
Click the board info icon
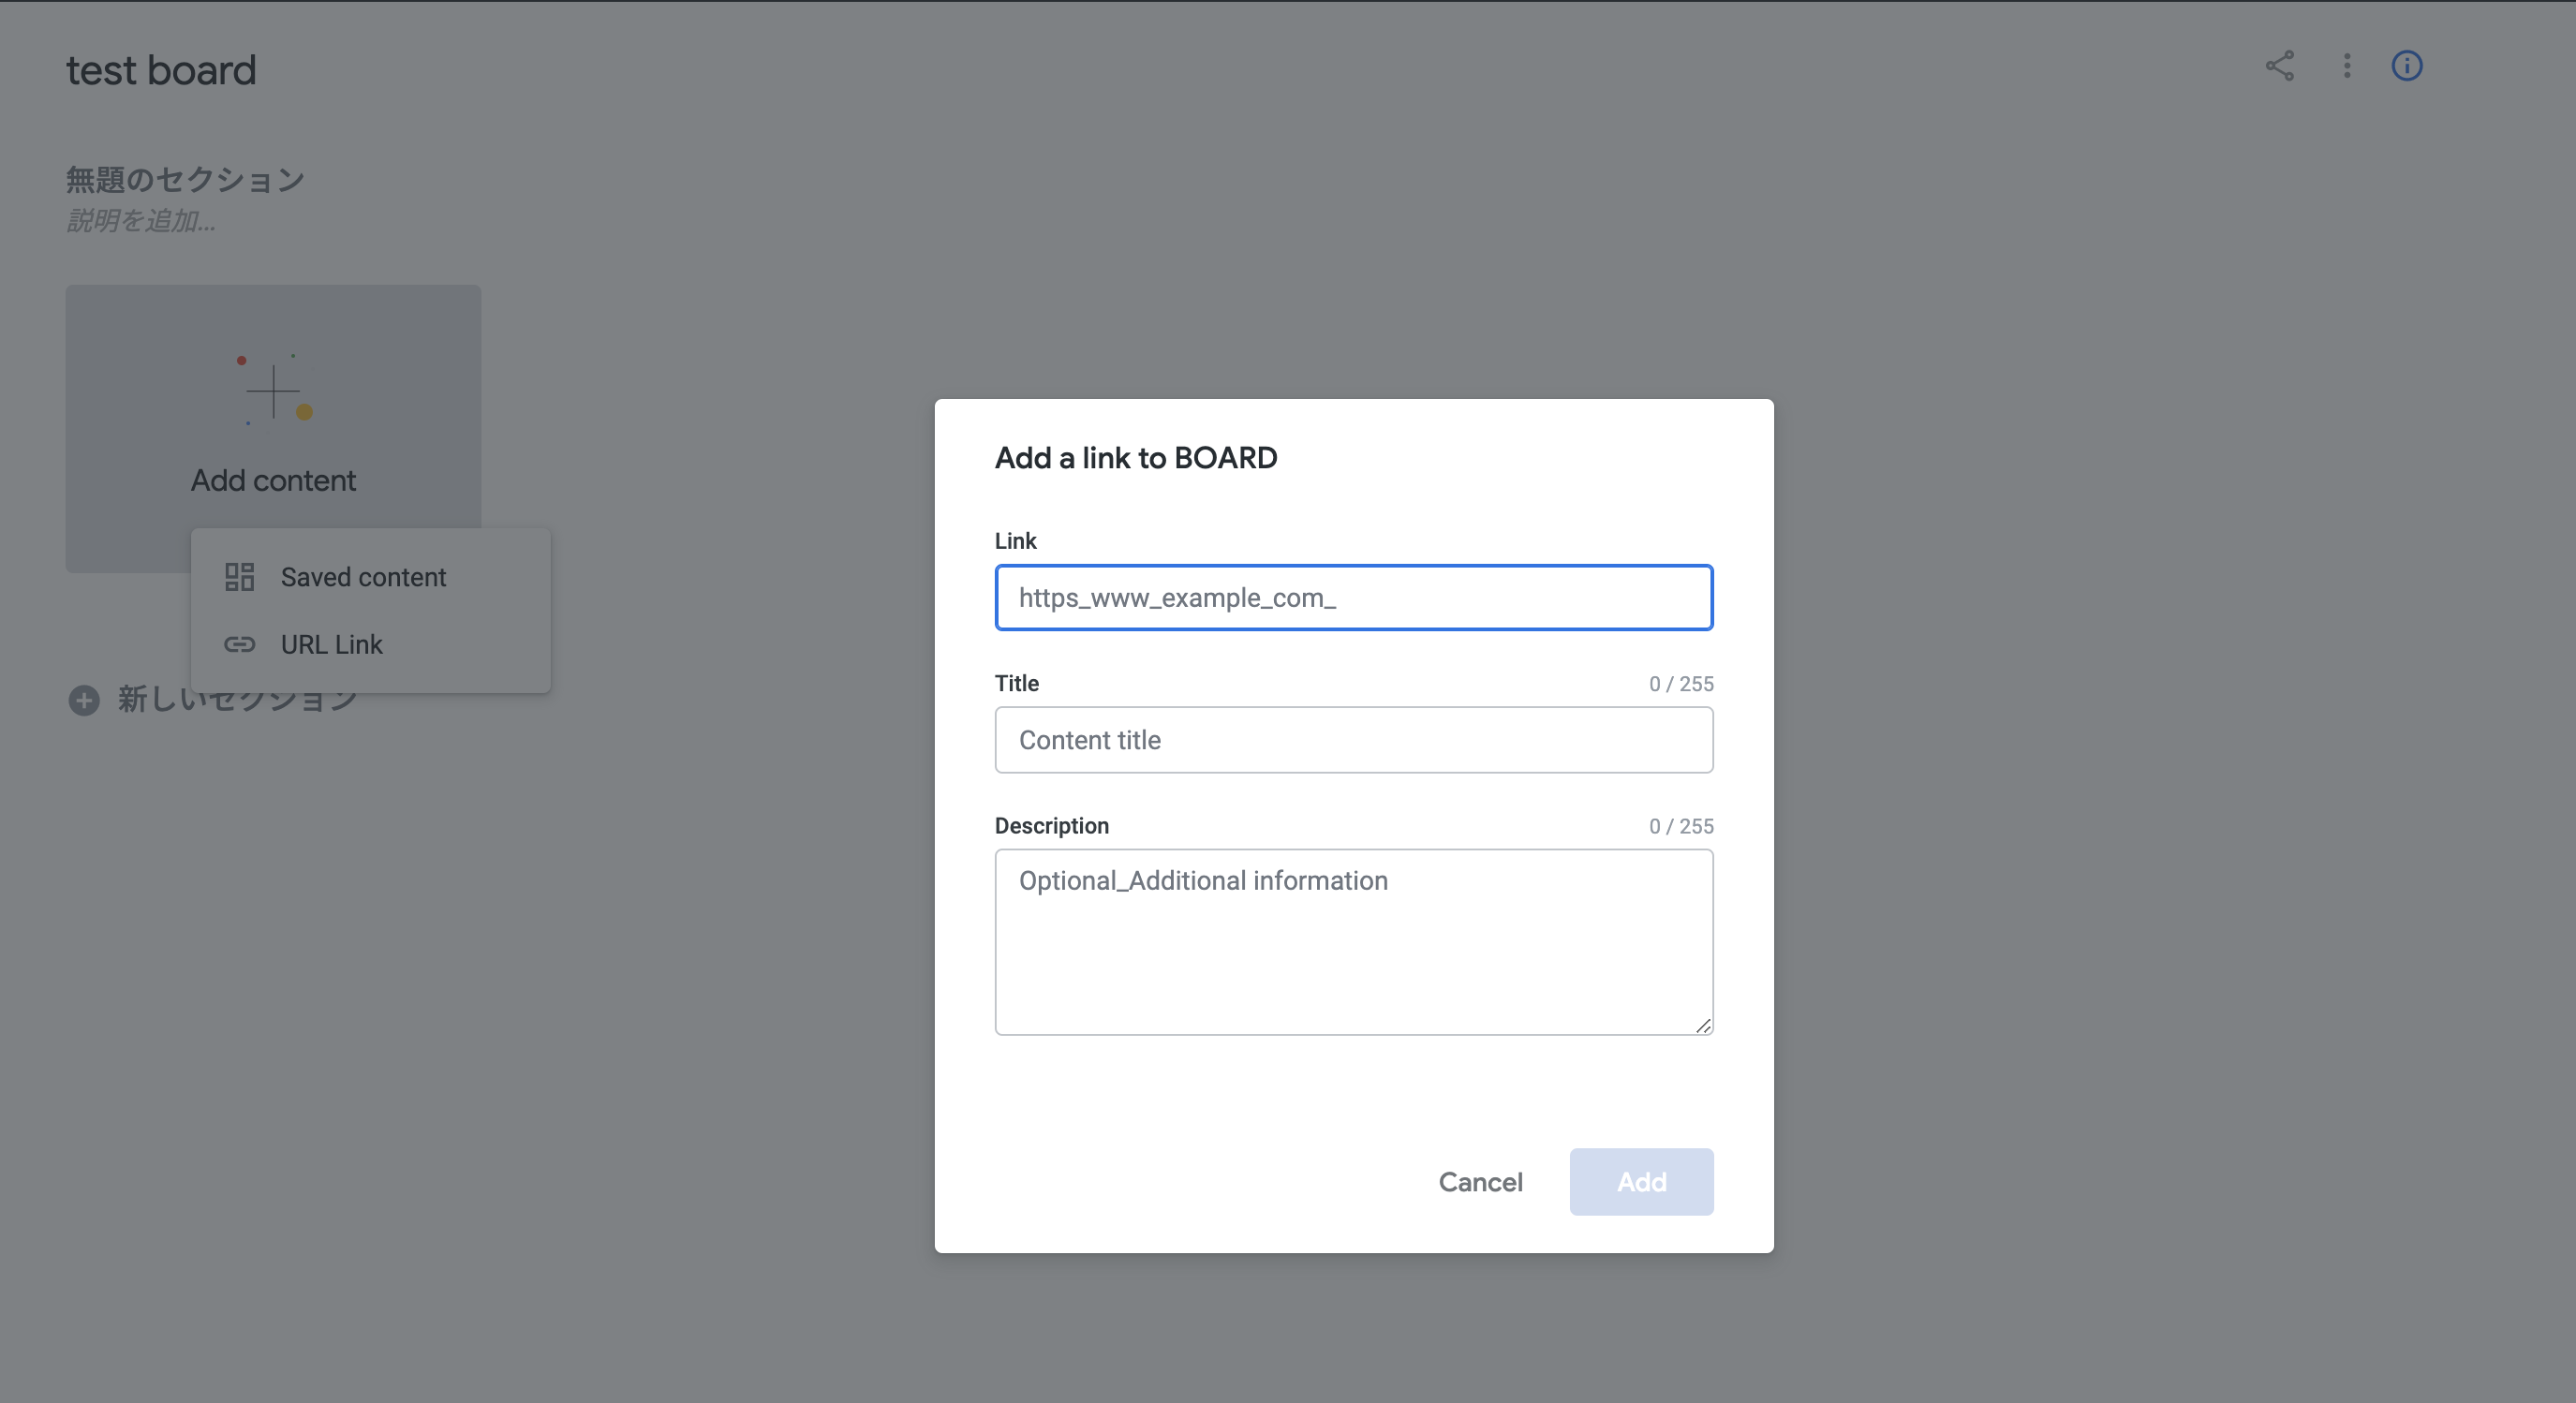(x=2406, y=66)
